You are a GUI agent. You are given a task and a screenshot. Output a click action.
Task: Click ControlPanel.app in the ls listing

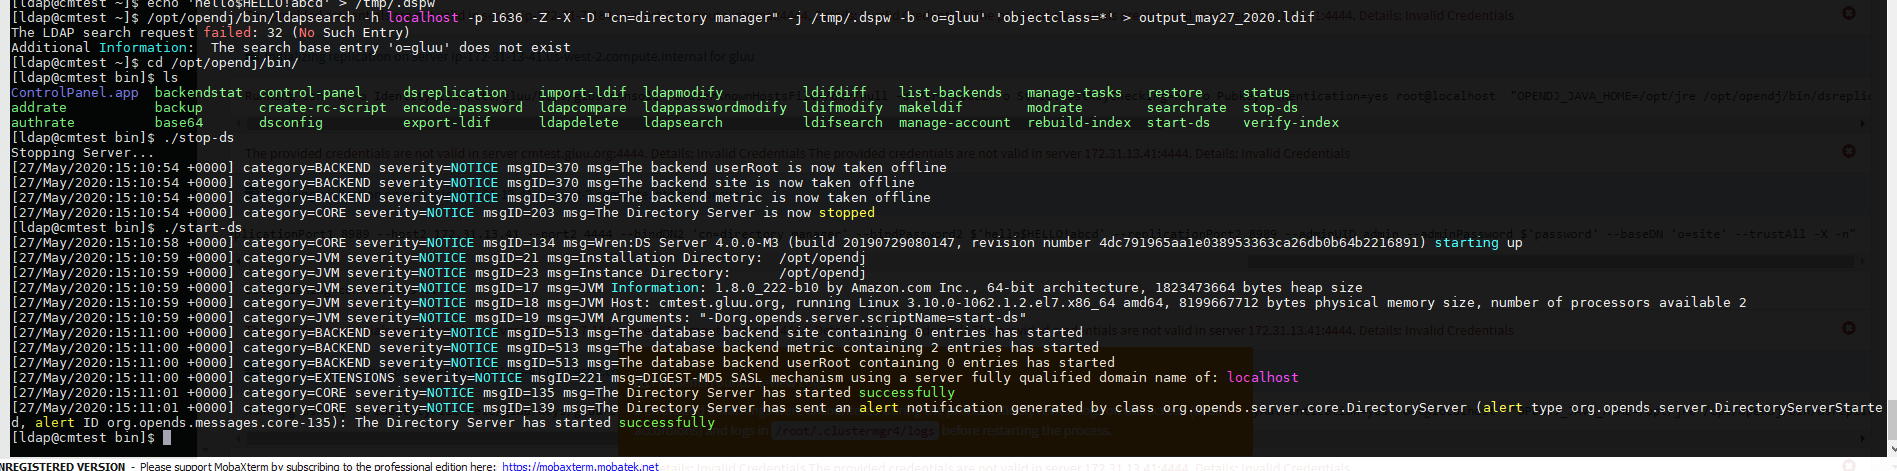point(75,92)
